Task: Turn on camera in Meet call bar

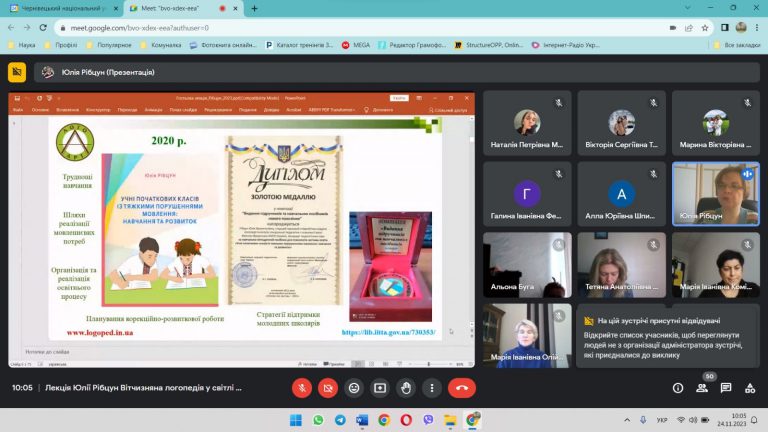Action: pos(328,388)
